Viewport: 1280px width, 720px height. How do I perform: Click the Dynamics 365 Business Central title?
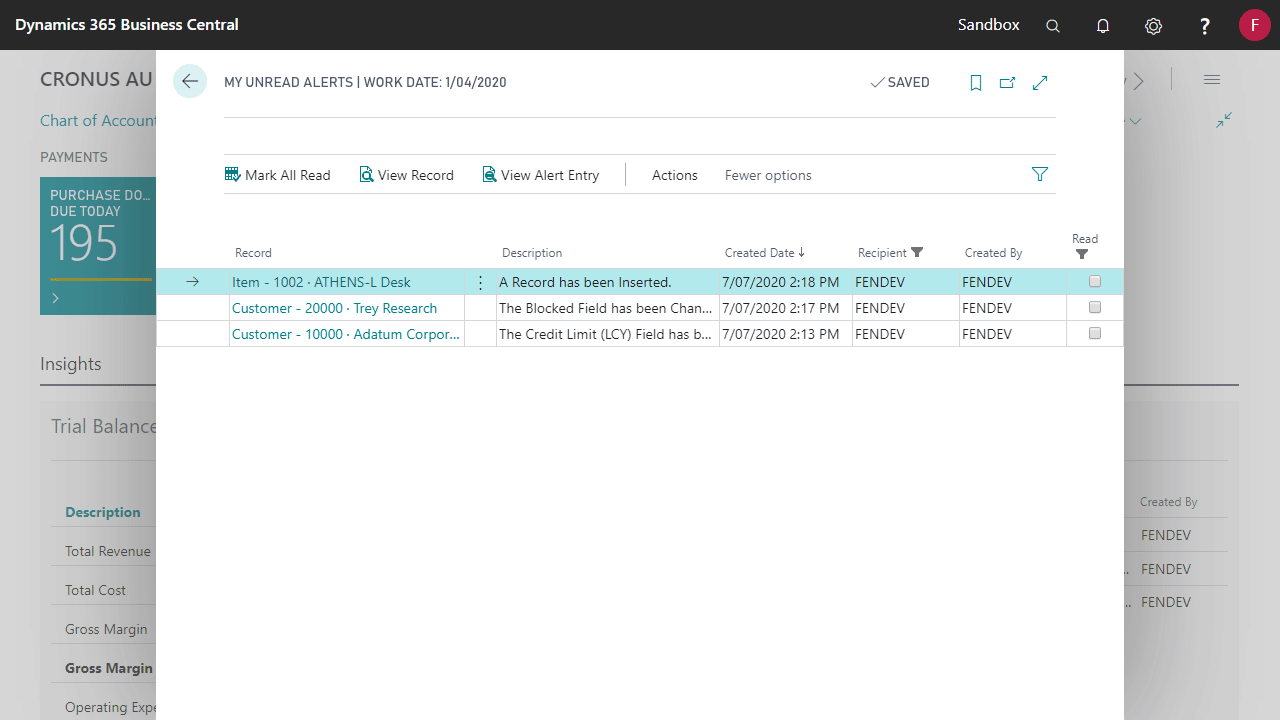tap(127, 25)
